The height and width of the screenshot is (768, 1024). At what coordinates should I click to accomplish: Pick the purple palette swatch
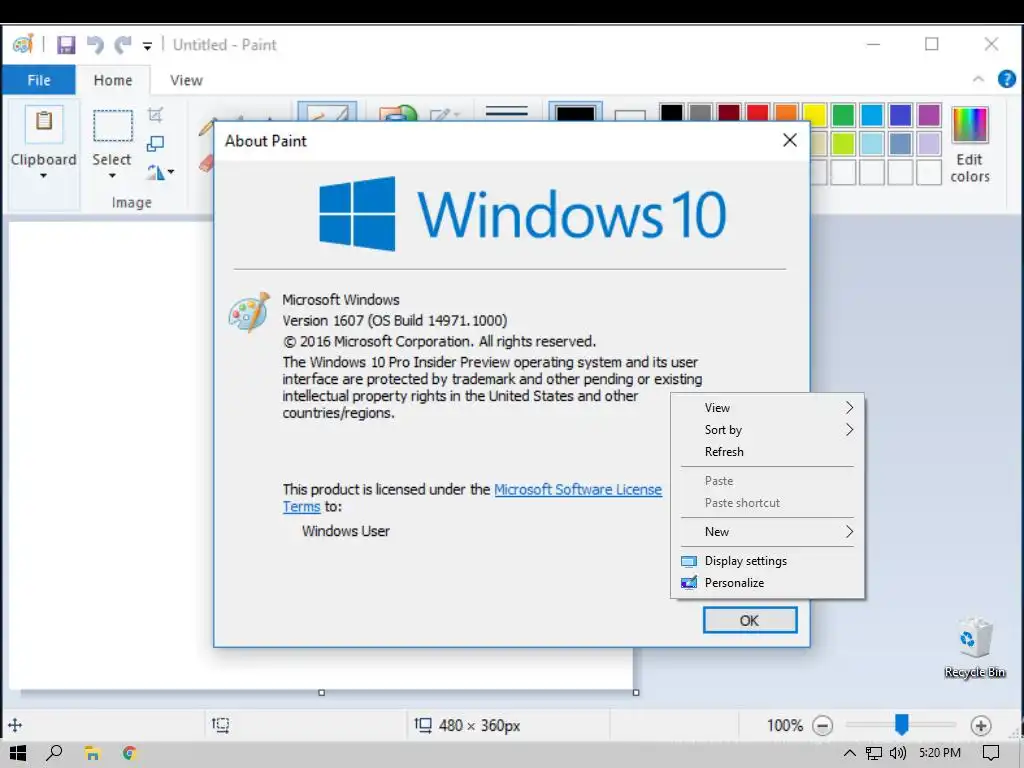pyautogui.click(x=929, y=114)
